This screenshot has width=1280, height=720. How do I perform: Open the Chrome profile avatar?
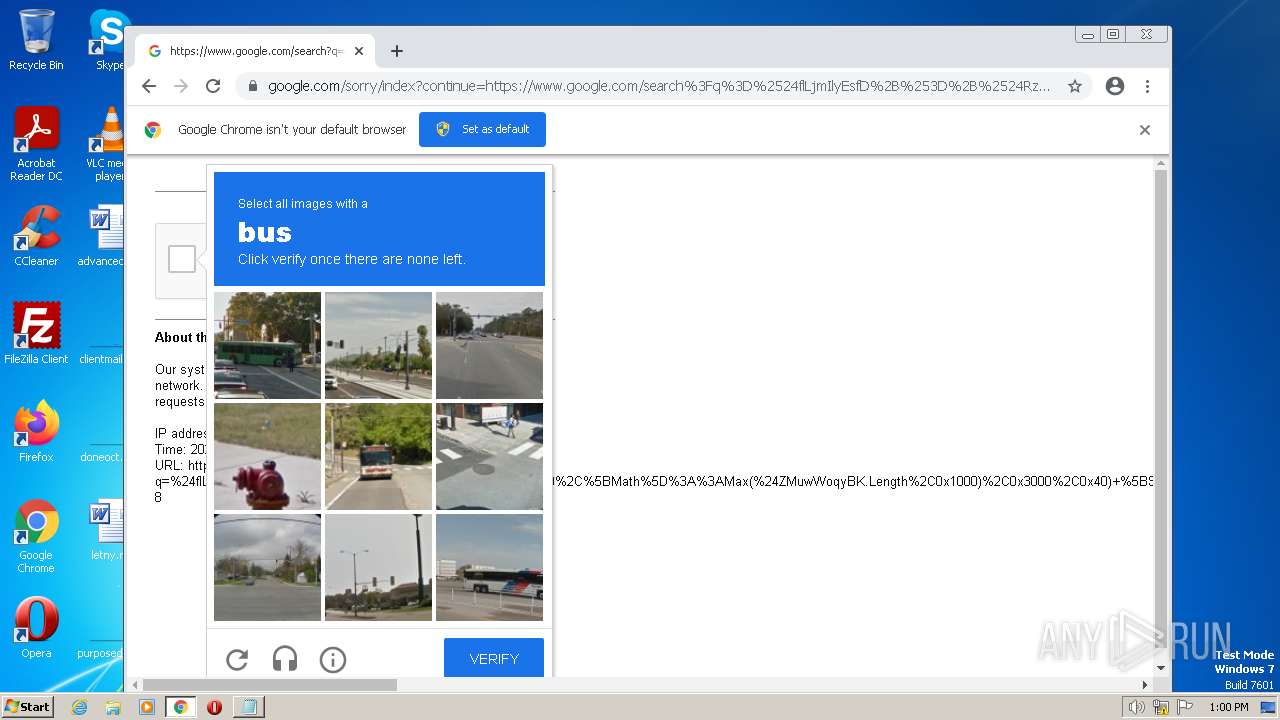point(1115,86)
